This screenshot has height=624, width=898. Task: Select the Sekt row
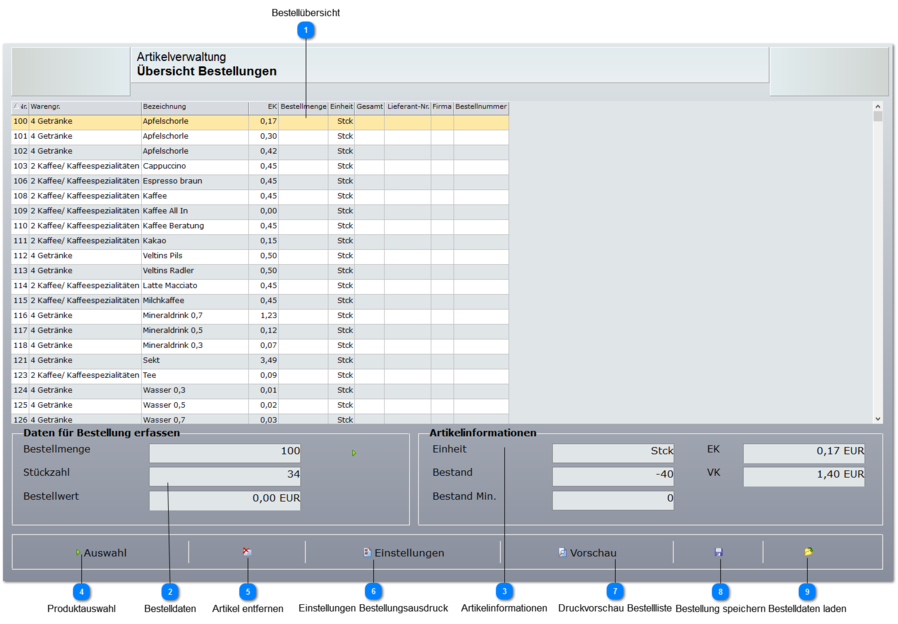[259, 360]
